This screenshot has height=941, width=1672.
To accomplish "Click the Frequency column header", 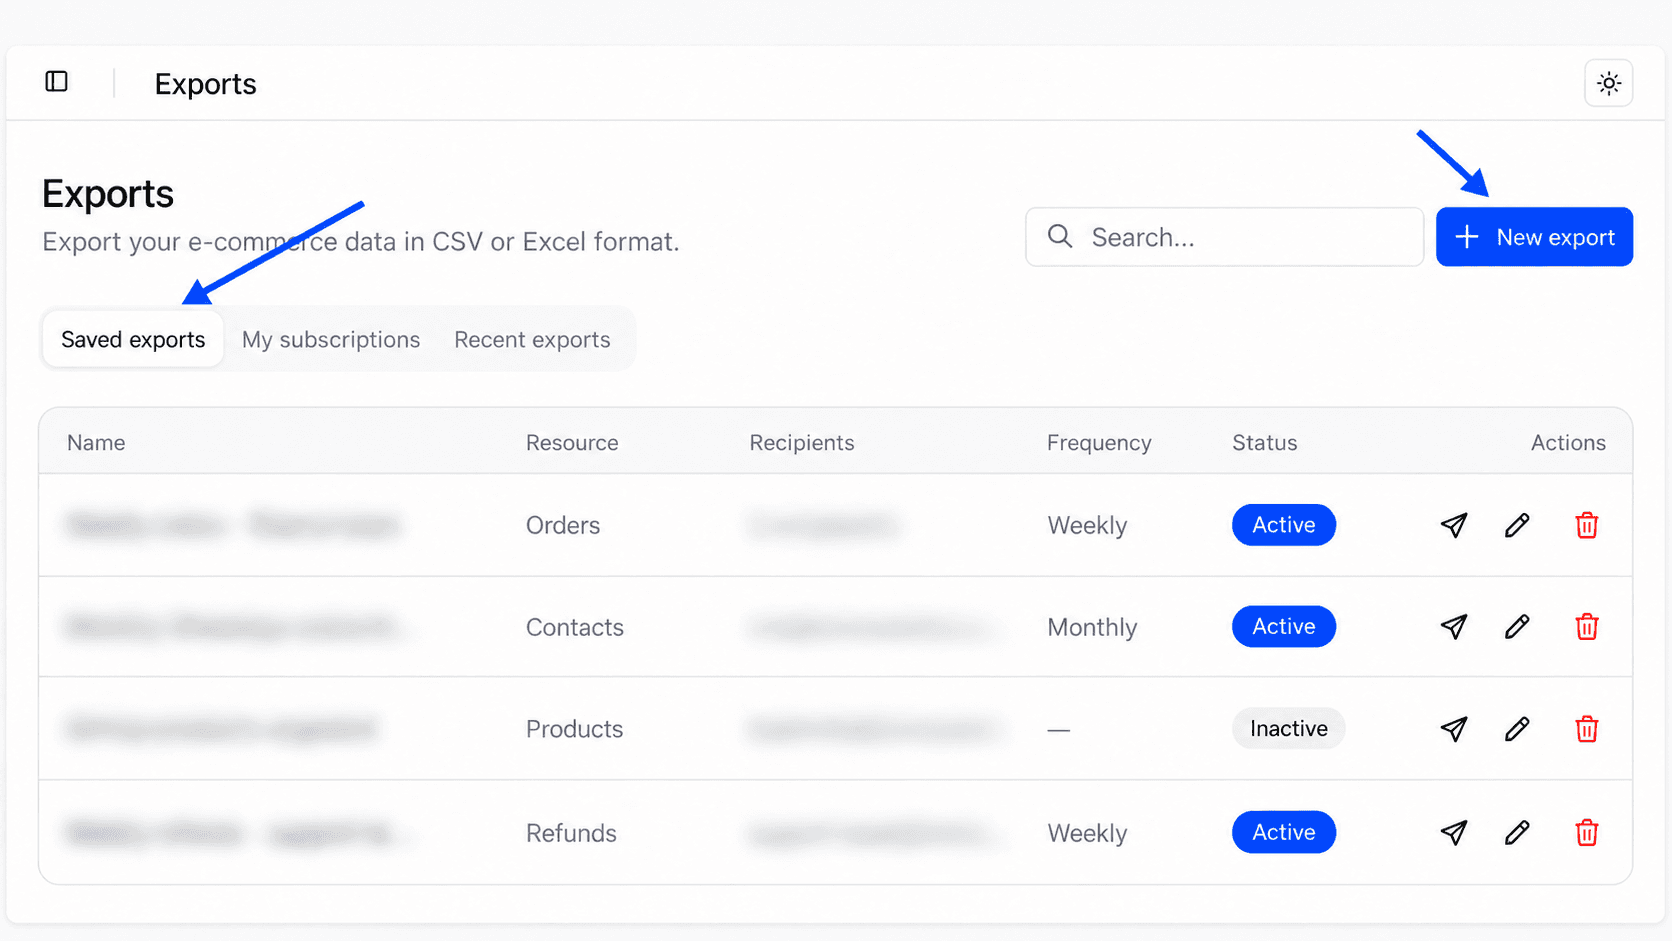I will pyautogui.click(x=1099, y=443).
